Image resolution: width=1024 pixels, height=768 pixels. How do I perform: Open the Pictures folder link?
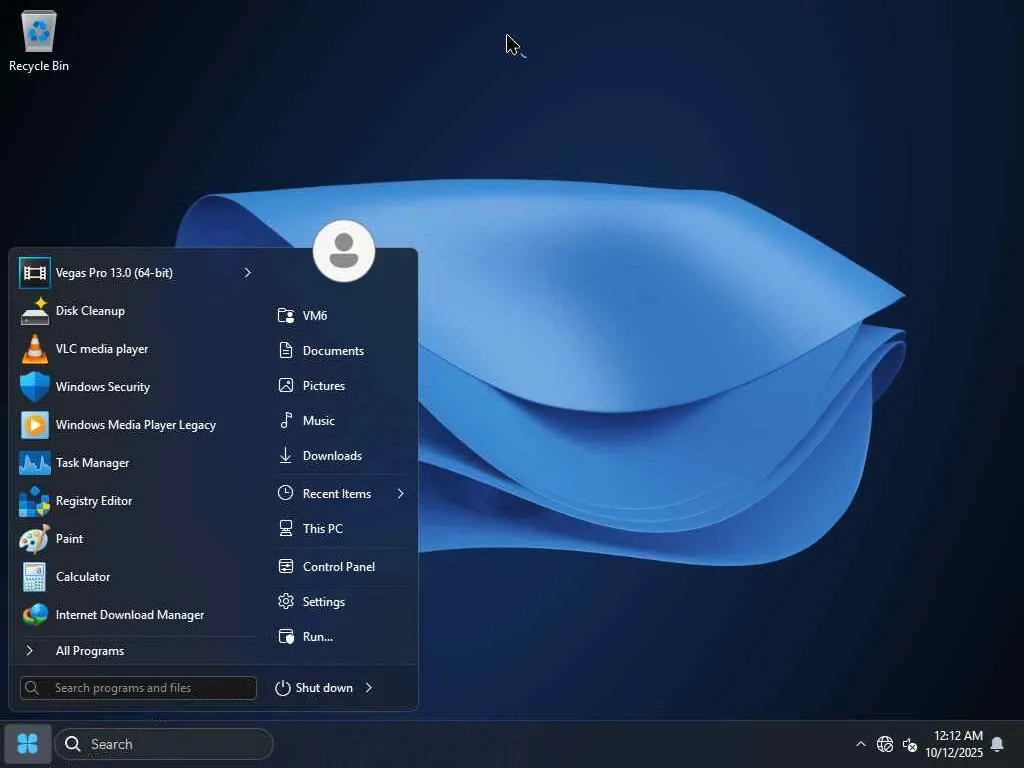click(x=340, y=386)
